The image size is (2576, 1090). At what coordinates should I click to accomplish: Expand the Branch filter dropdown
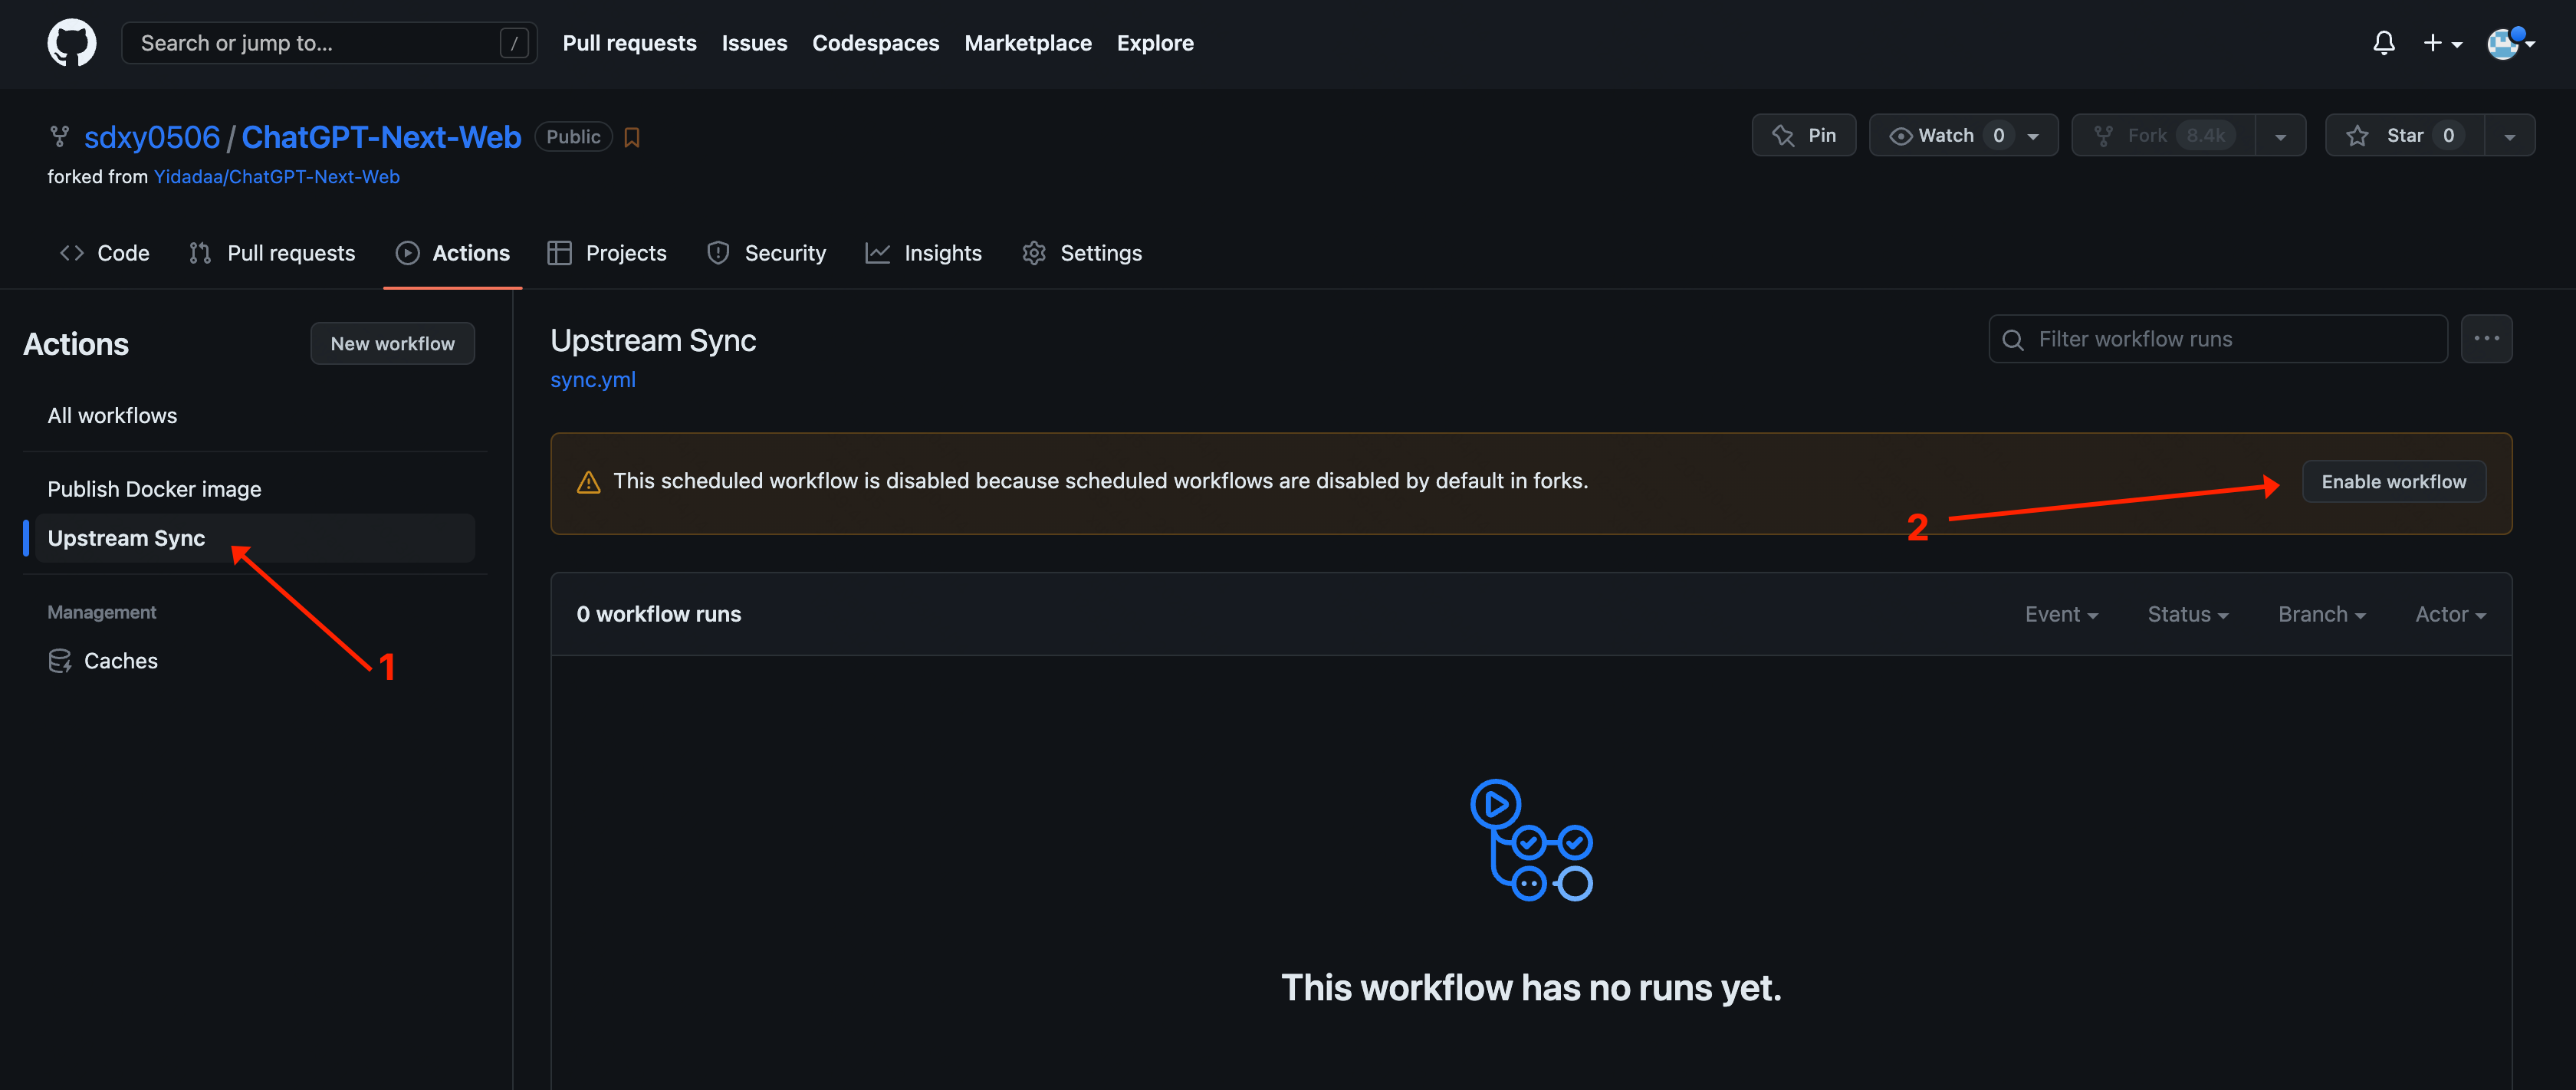pos(2321,614)
